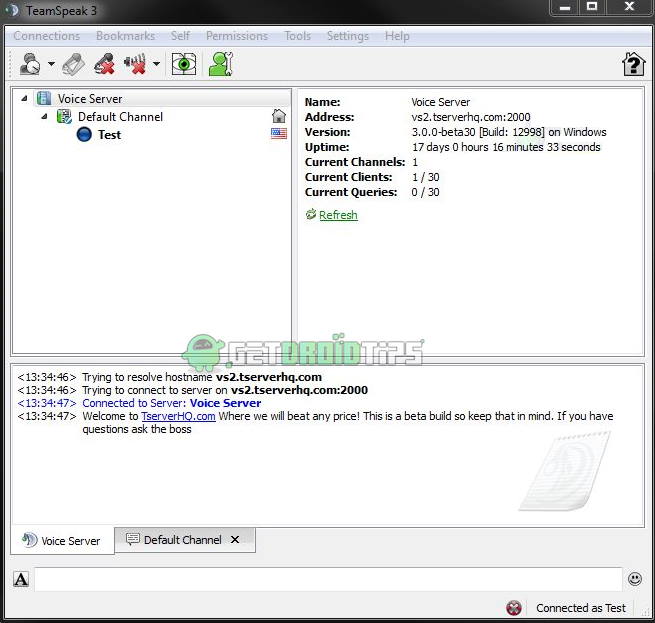Viewport: 655px width, 623px height.
Task: Collapse the Voice Server tree node
Action: [x=24, y=99]
